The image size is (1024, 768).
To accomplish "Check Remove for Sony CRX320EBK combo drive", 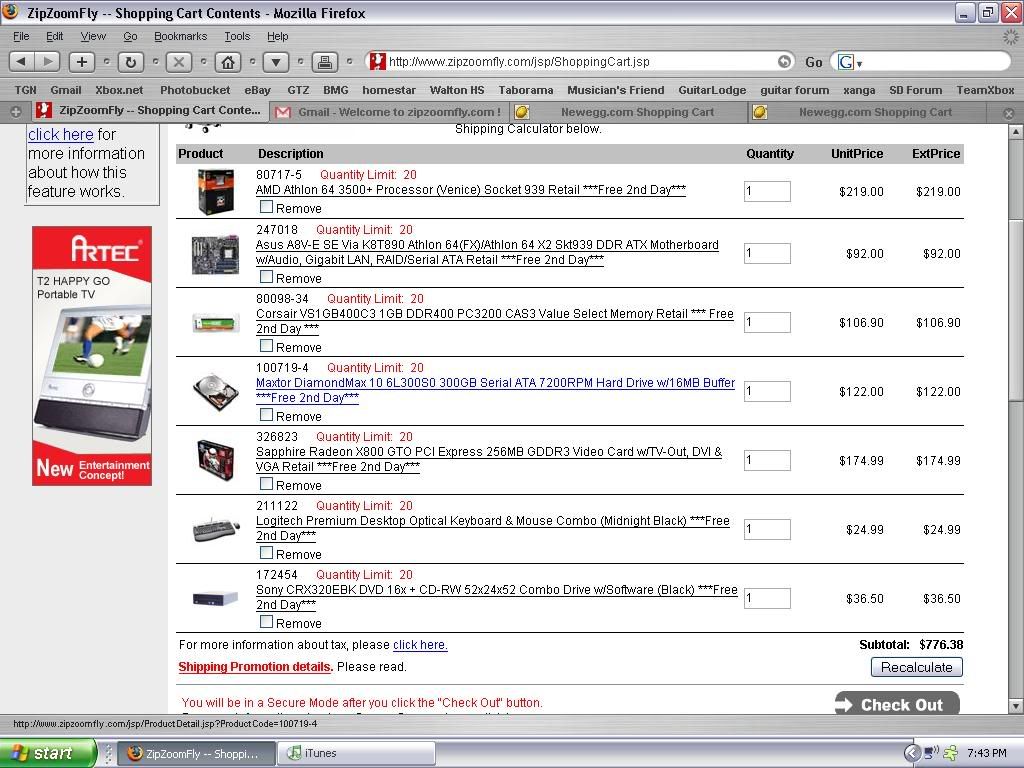I will [x=266, y=622].
